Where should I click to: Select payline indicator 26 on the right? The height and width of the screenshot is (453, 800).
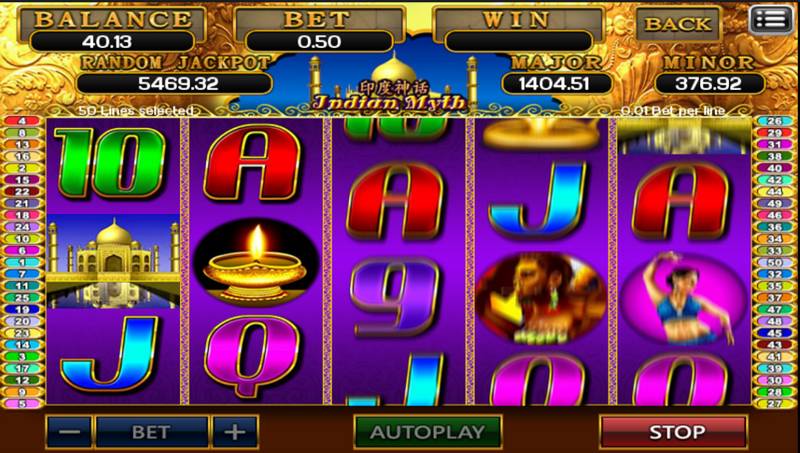774,121
